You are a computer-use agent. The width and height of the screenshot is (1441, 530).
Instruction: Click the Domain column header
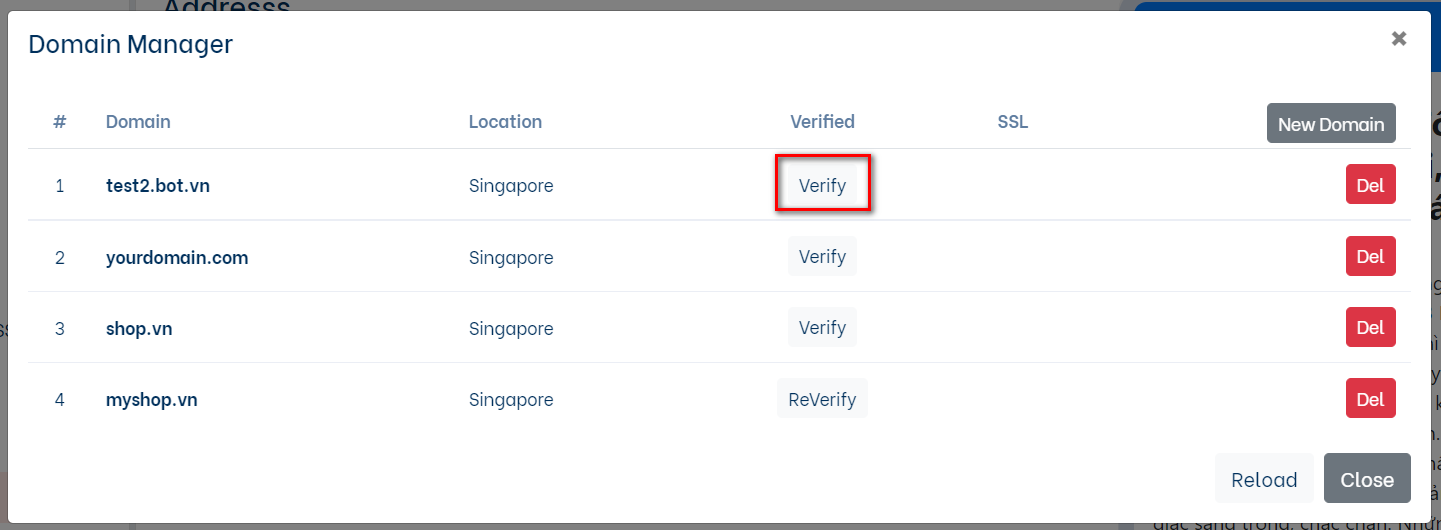coord(138,122)
